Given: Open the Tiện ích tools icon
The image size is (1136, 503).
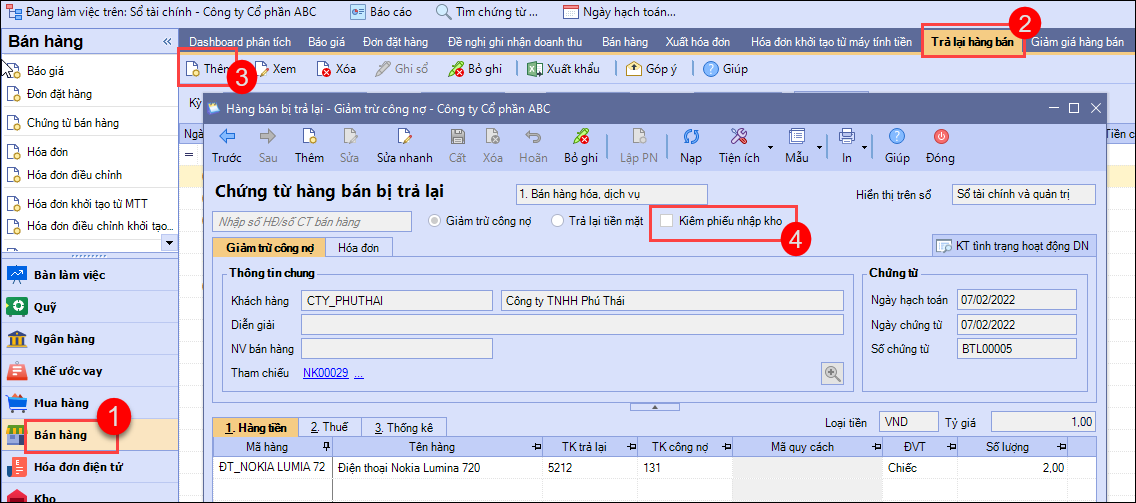Looking at the screenshot, I should point(738,137).
